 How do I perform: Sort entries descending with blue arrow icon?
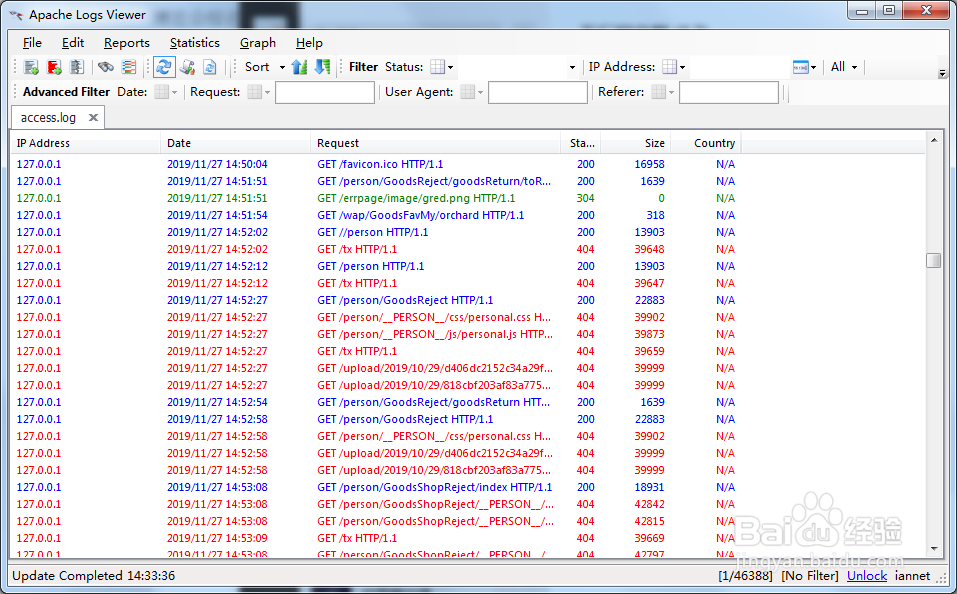[322, 66]
